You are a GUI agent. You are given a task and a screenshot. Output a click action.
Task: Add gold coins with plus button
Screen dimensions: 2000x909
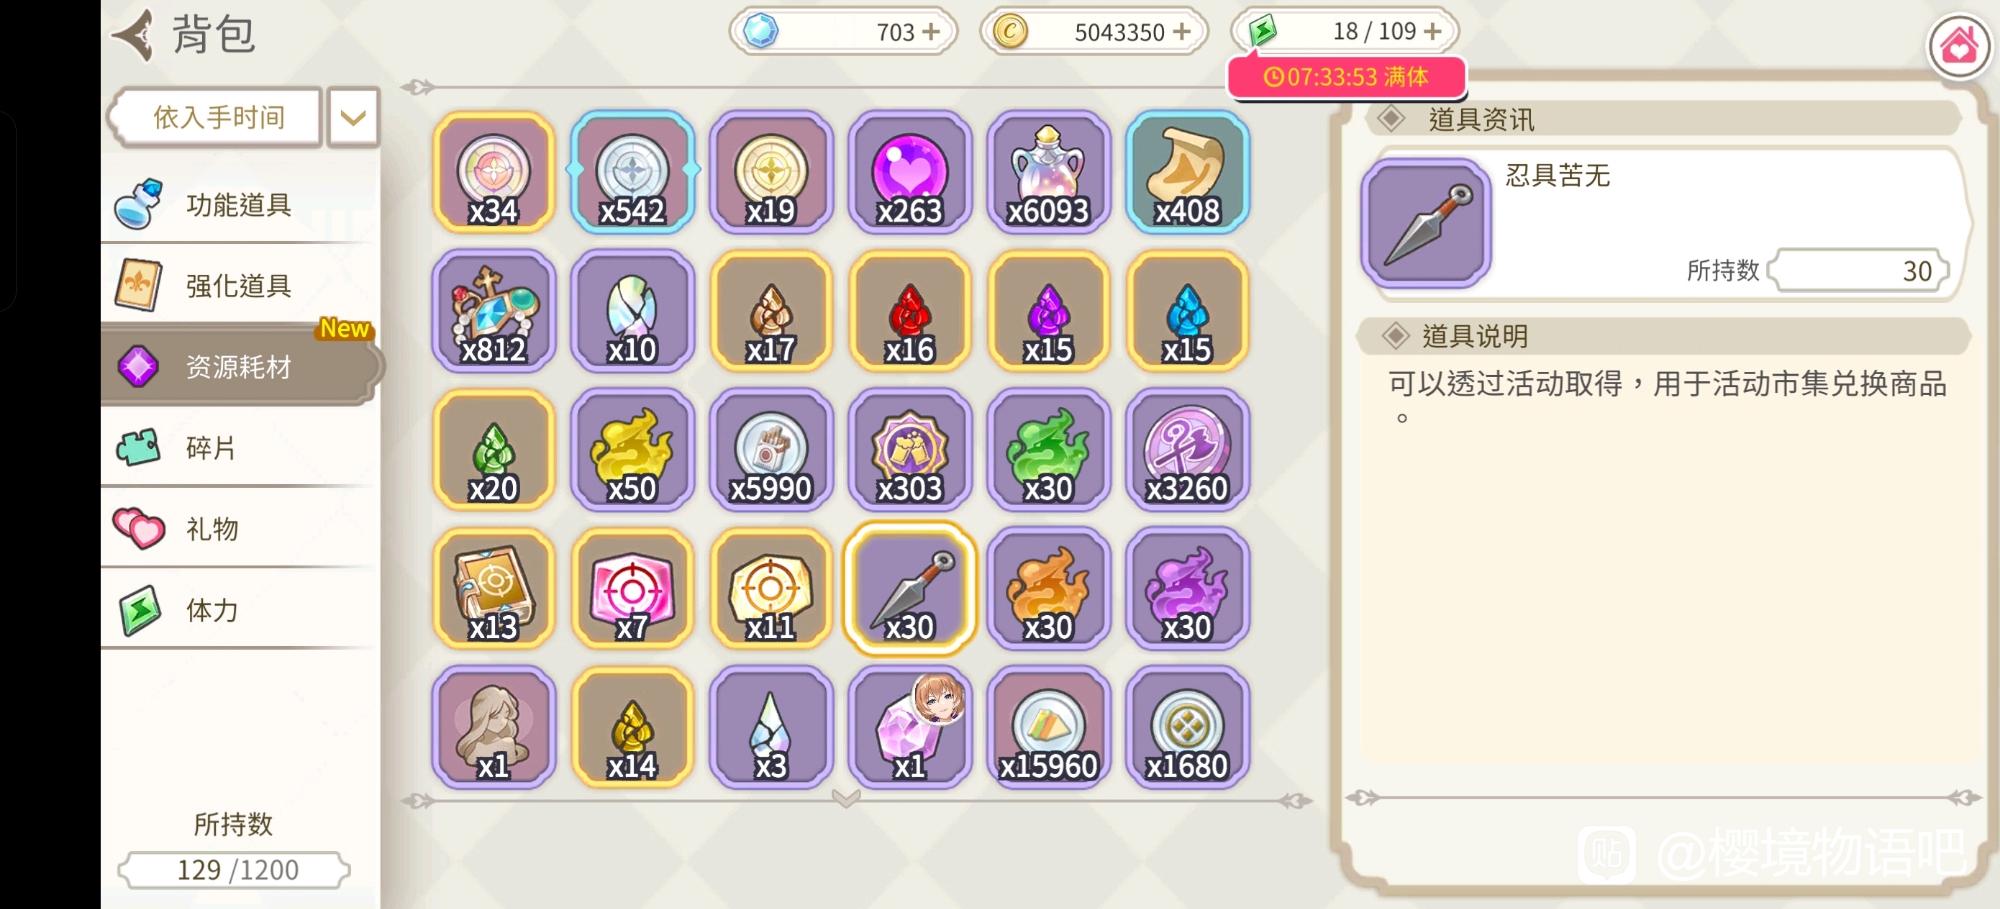pyautogui.click(x=1182, y=32)
